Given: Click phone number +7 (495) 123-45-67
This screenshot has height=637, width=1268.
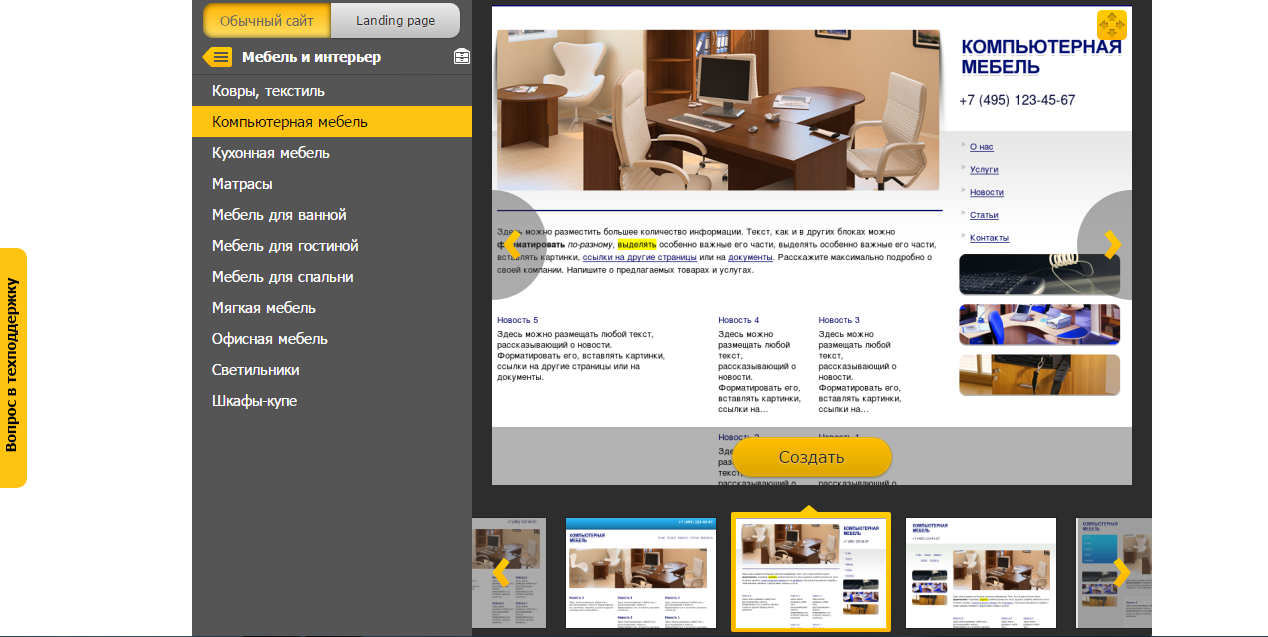Looking at the screenshot, I should (x=1017, y=100).
